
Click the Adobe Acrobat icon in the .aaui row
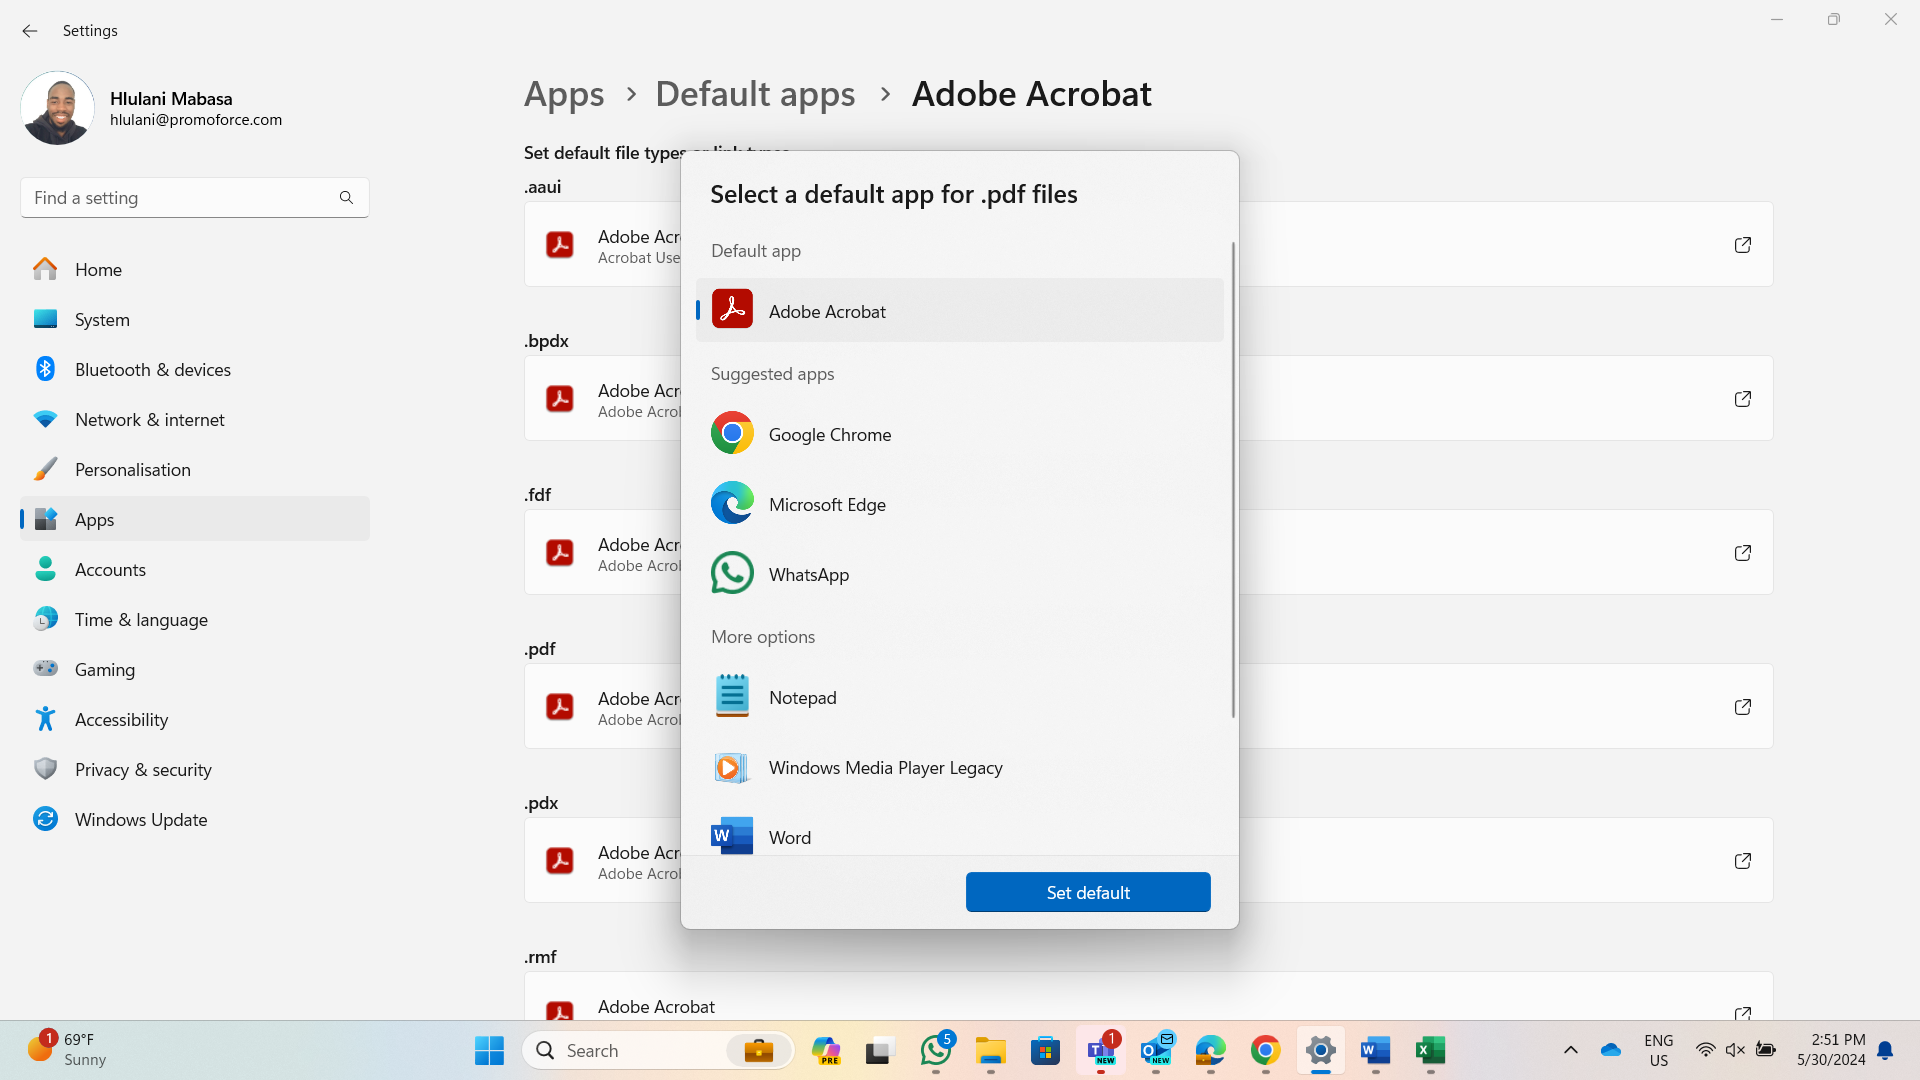pos(560,245)
